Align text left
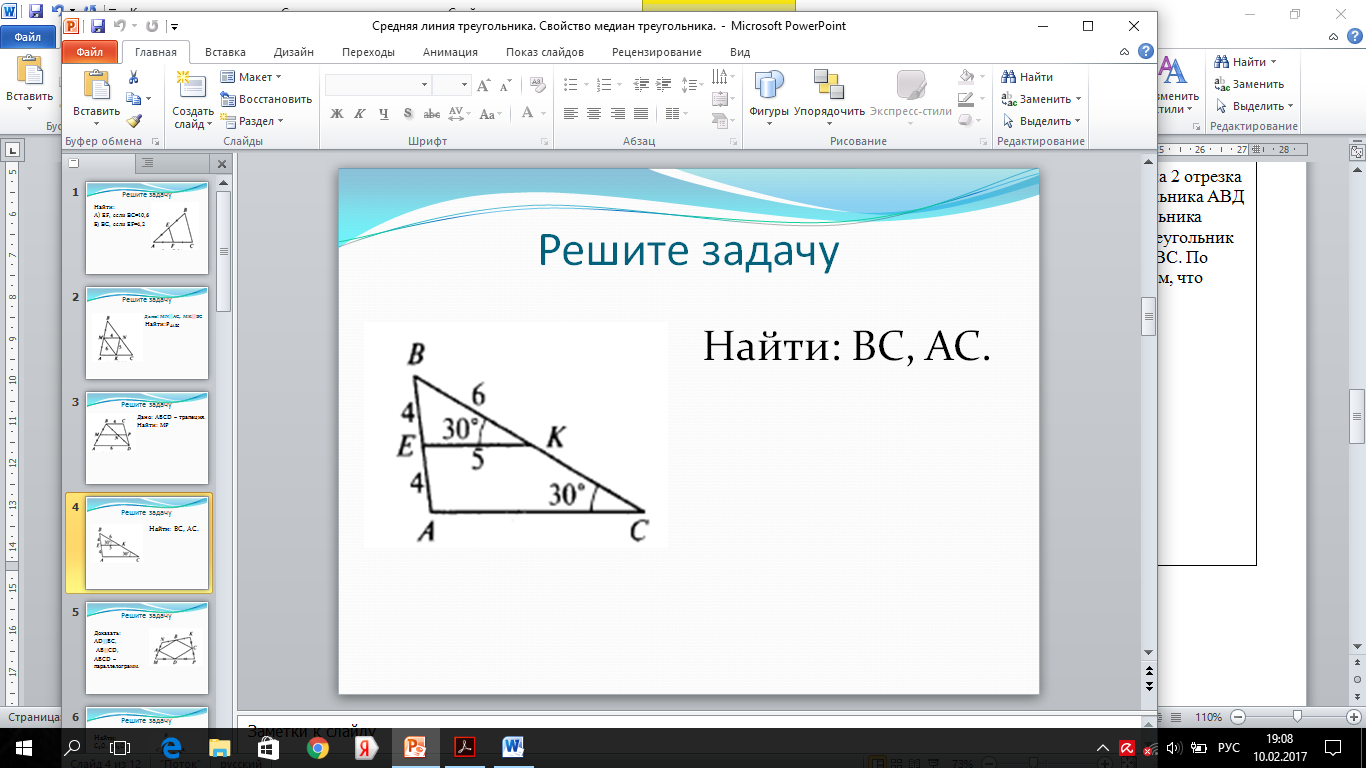 tap(570, 114)
